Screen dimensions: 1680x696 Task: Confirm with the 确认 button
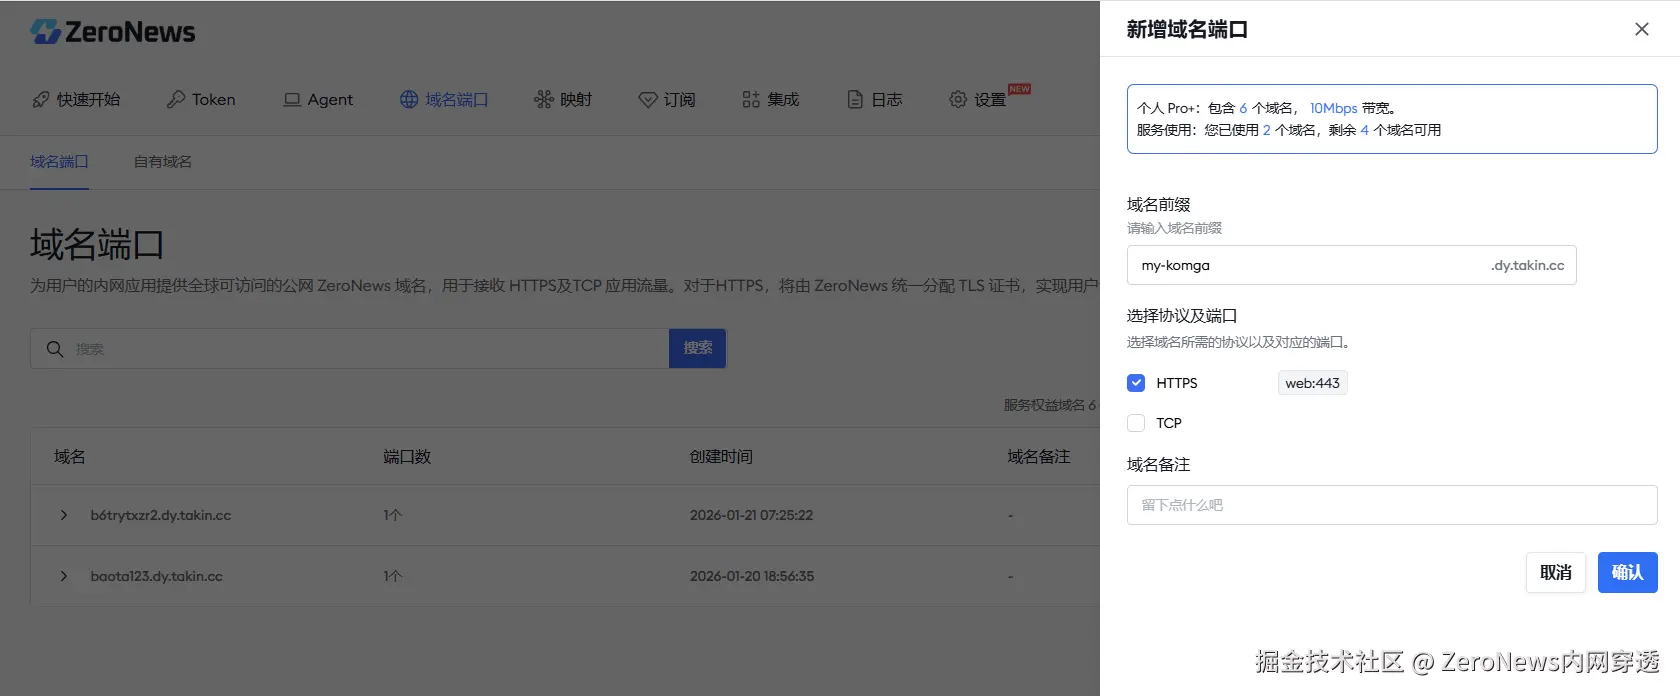click(x=1628, y=572)
